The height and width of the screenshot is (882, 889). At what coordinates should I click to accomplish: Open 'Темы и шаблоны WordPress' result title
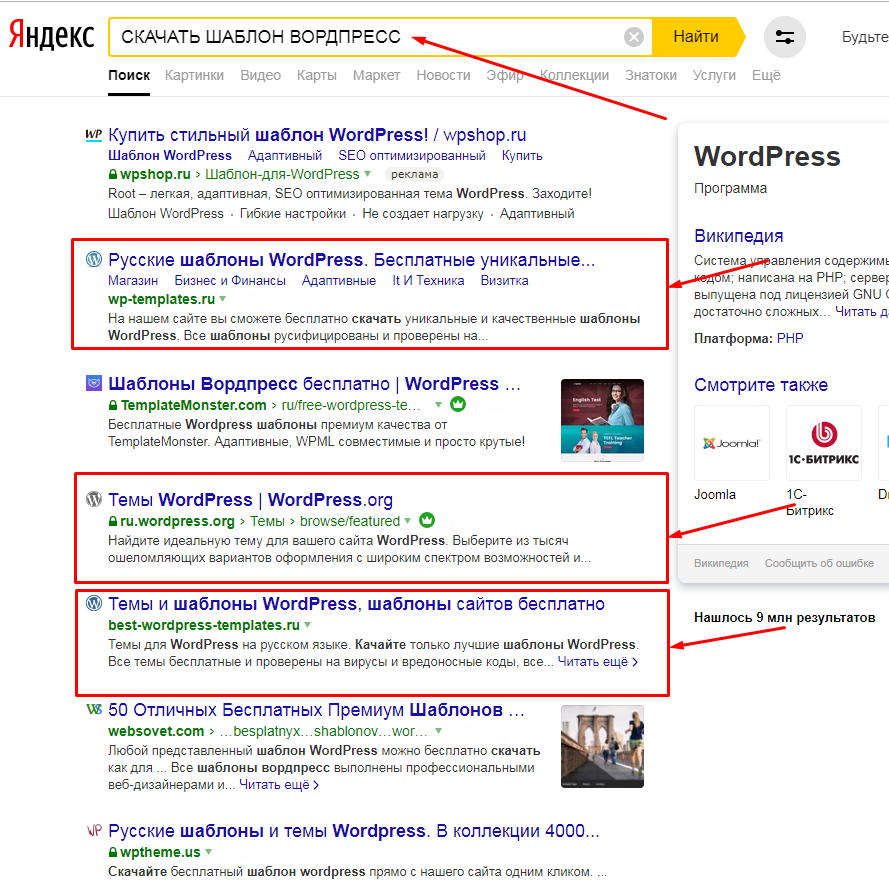356,604
